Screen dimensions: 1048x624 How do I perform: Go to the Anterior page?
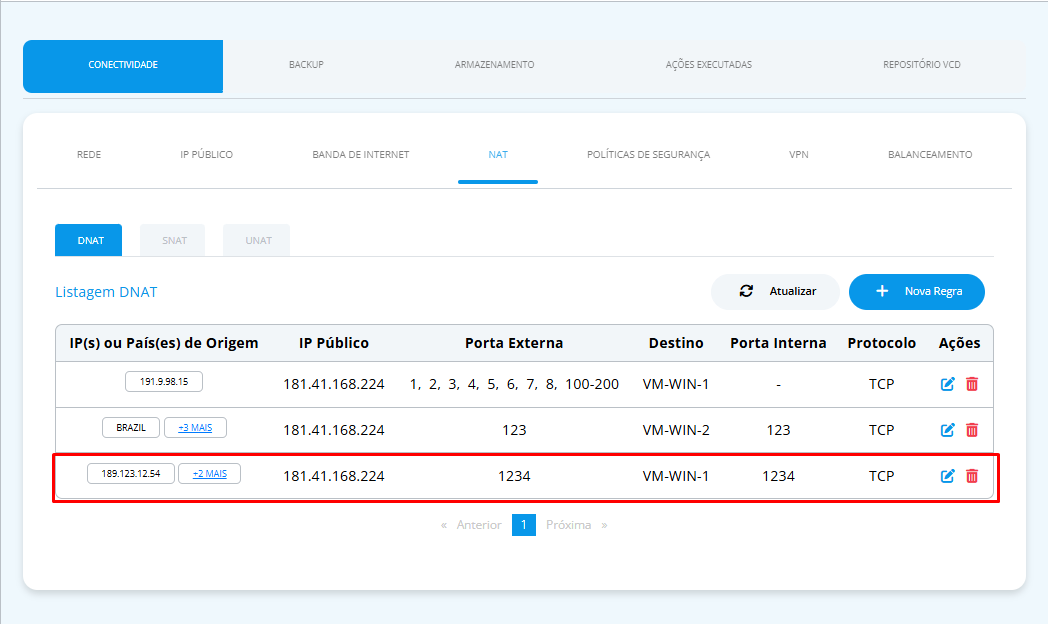(x=479, y=525)
